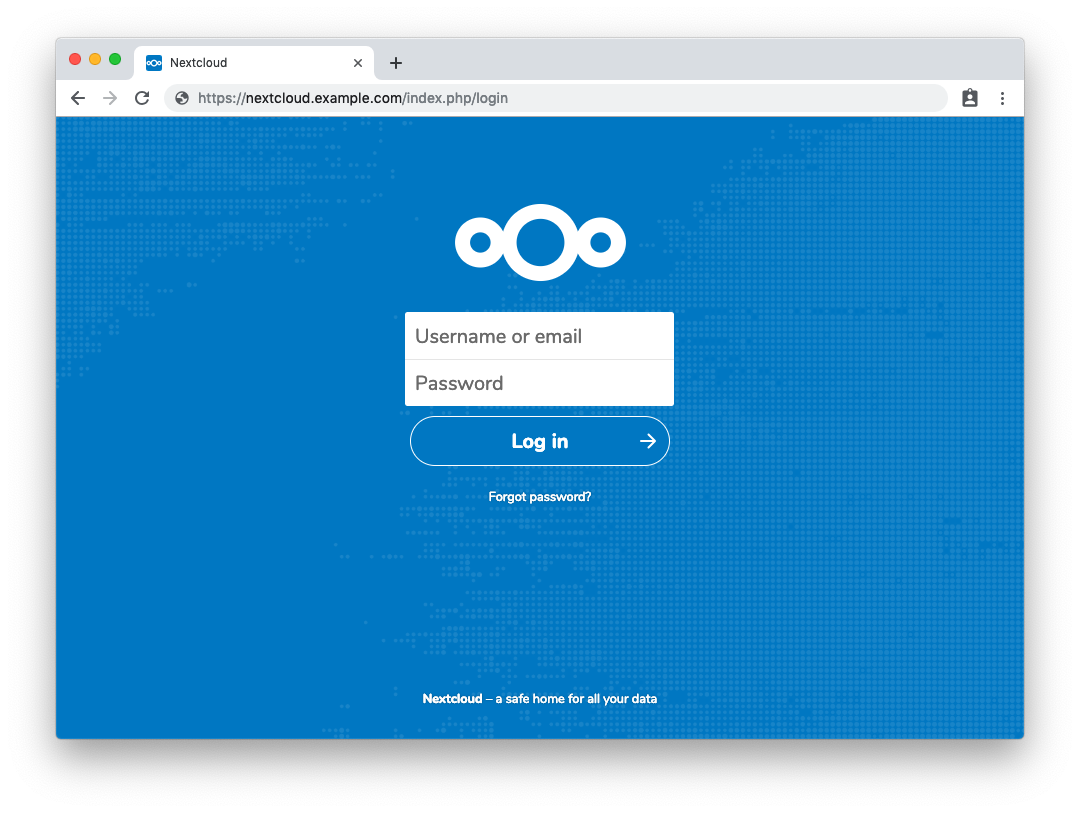The width and height of the screenshot is (1080, 813).
Task: Open the browser profile badge icon
Action: [x=970, y=99]
